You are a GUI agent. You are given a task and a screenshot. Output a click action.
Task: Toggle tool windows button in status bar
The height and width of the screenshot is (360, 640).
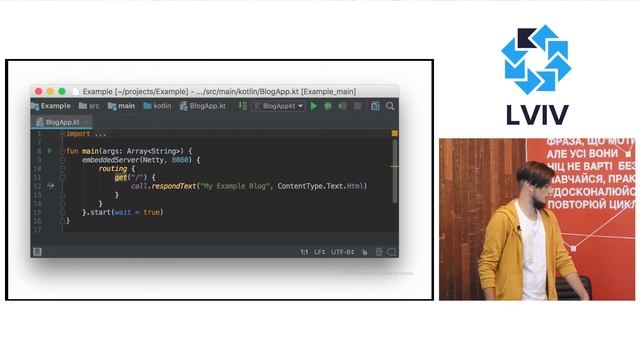(x=38, y=252)
